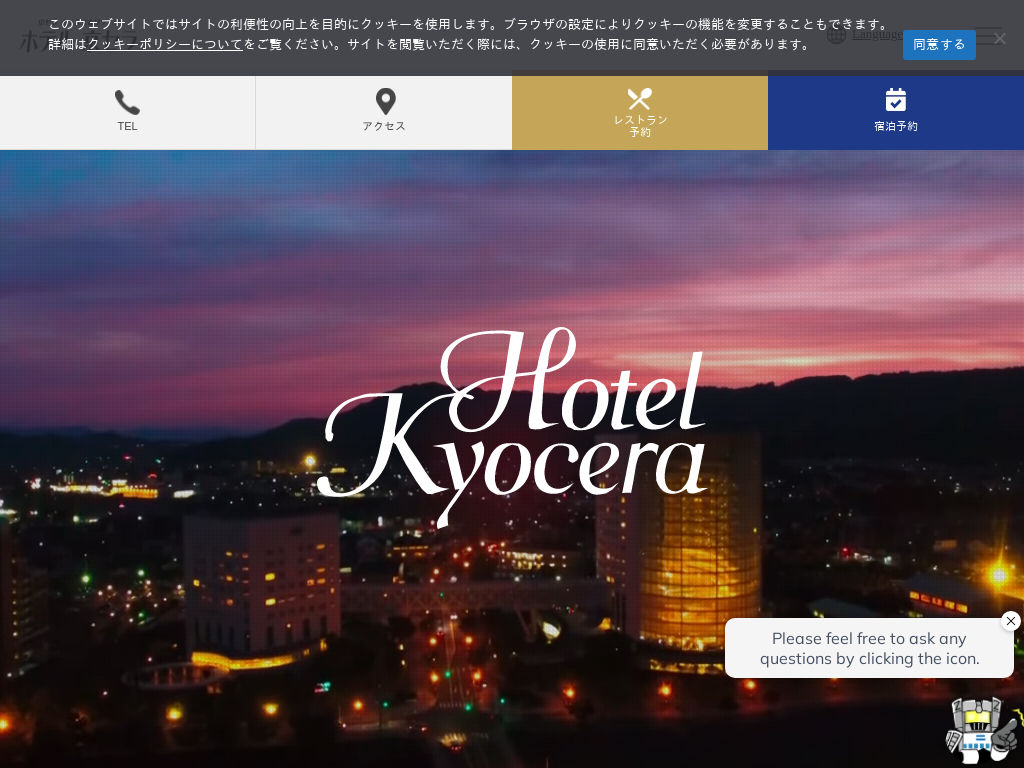1024x768 pixels.
Task: Open レストラン予約 restaurant reservation
Action: pyautogui.click(x=640, y=112)
